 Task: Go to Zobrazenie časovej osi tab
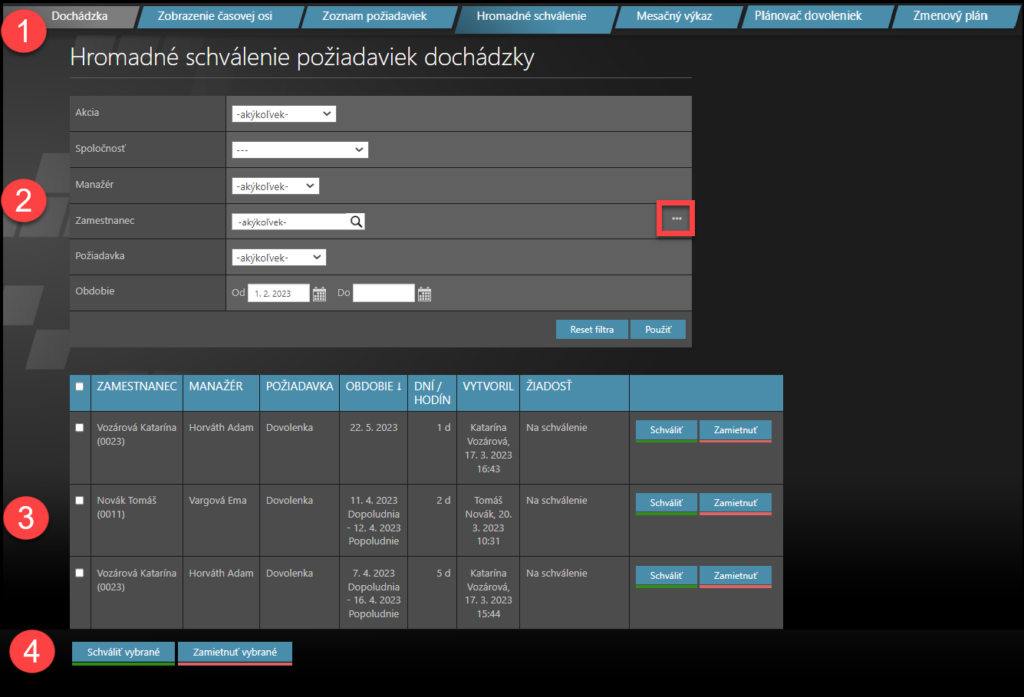215,17
